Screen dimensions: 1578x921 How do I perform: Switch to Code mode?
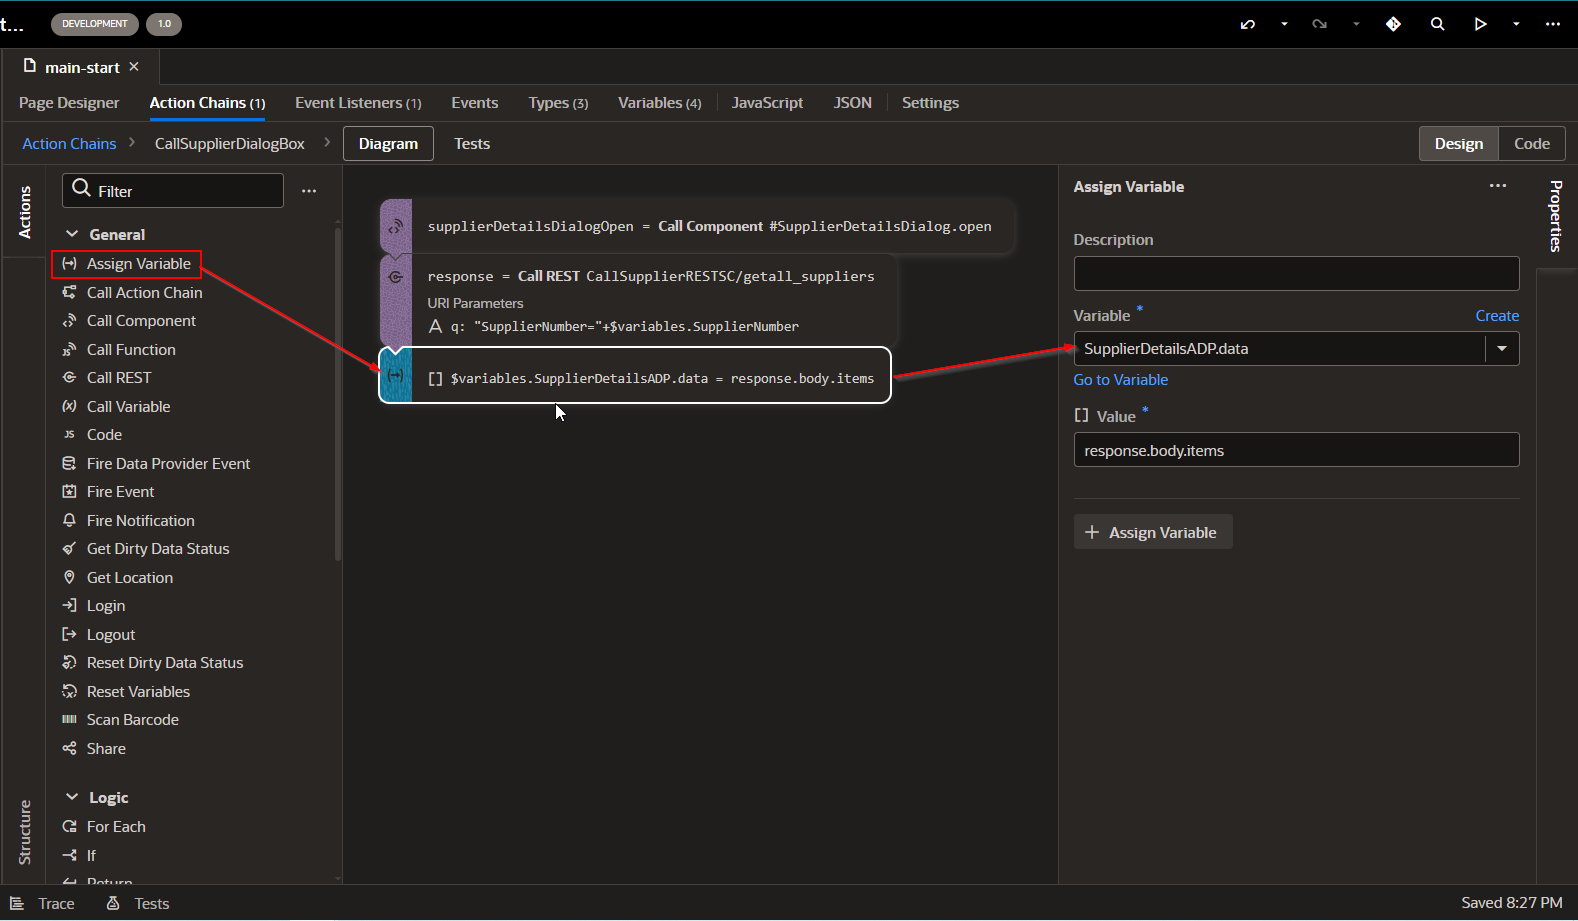pyautogui.click(x=1531, y=143)
